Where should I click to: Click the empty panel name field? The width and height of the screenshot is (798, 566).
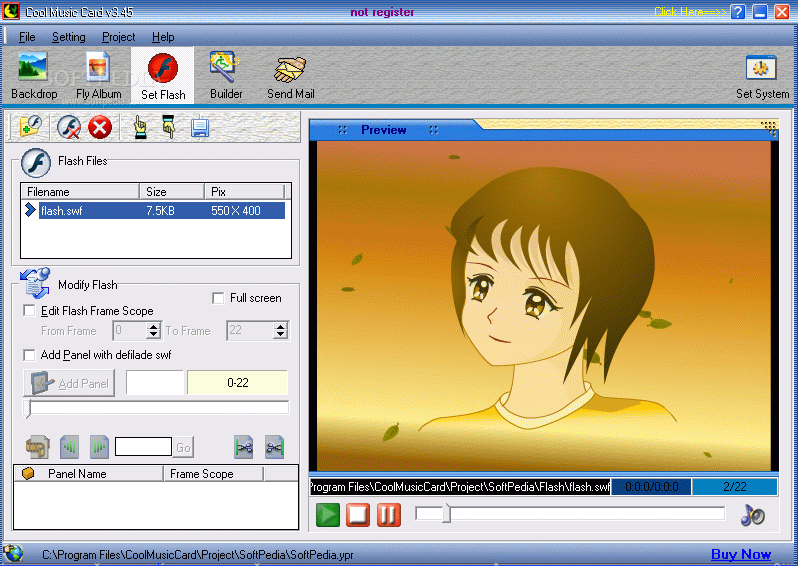tap(155, 382)
